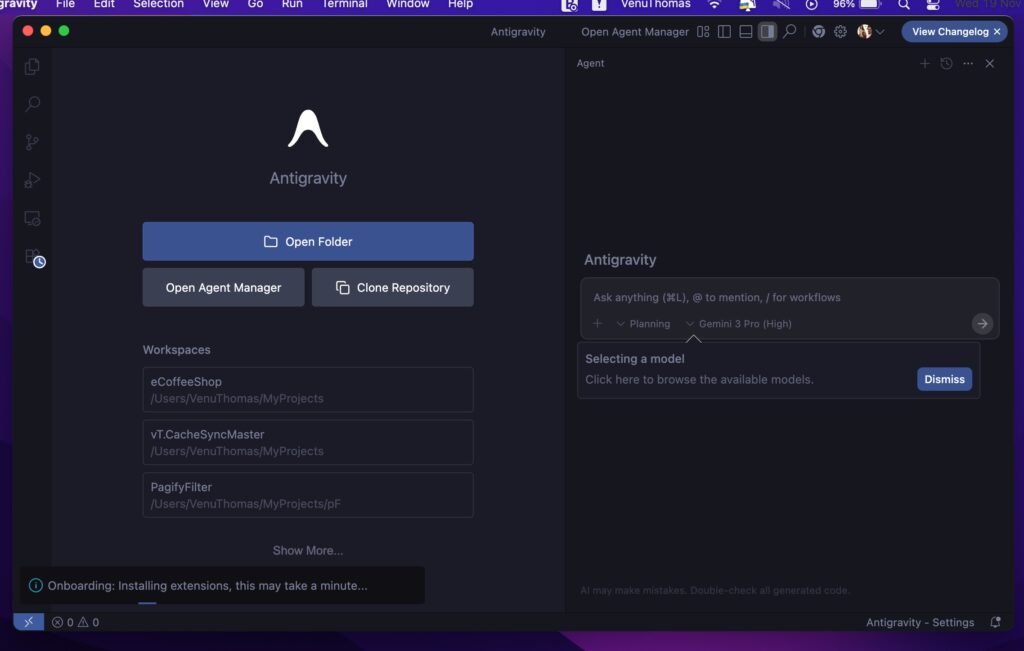Show past agent conversations history icon
Image resolution: width=1024 pixels, height=651 pixels.
(946, 64)
